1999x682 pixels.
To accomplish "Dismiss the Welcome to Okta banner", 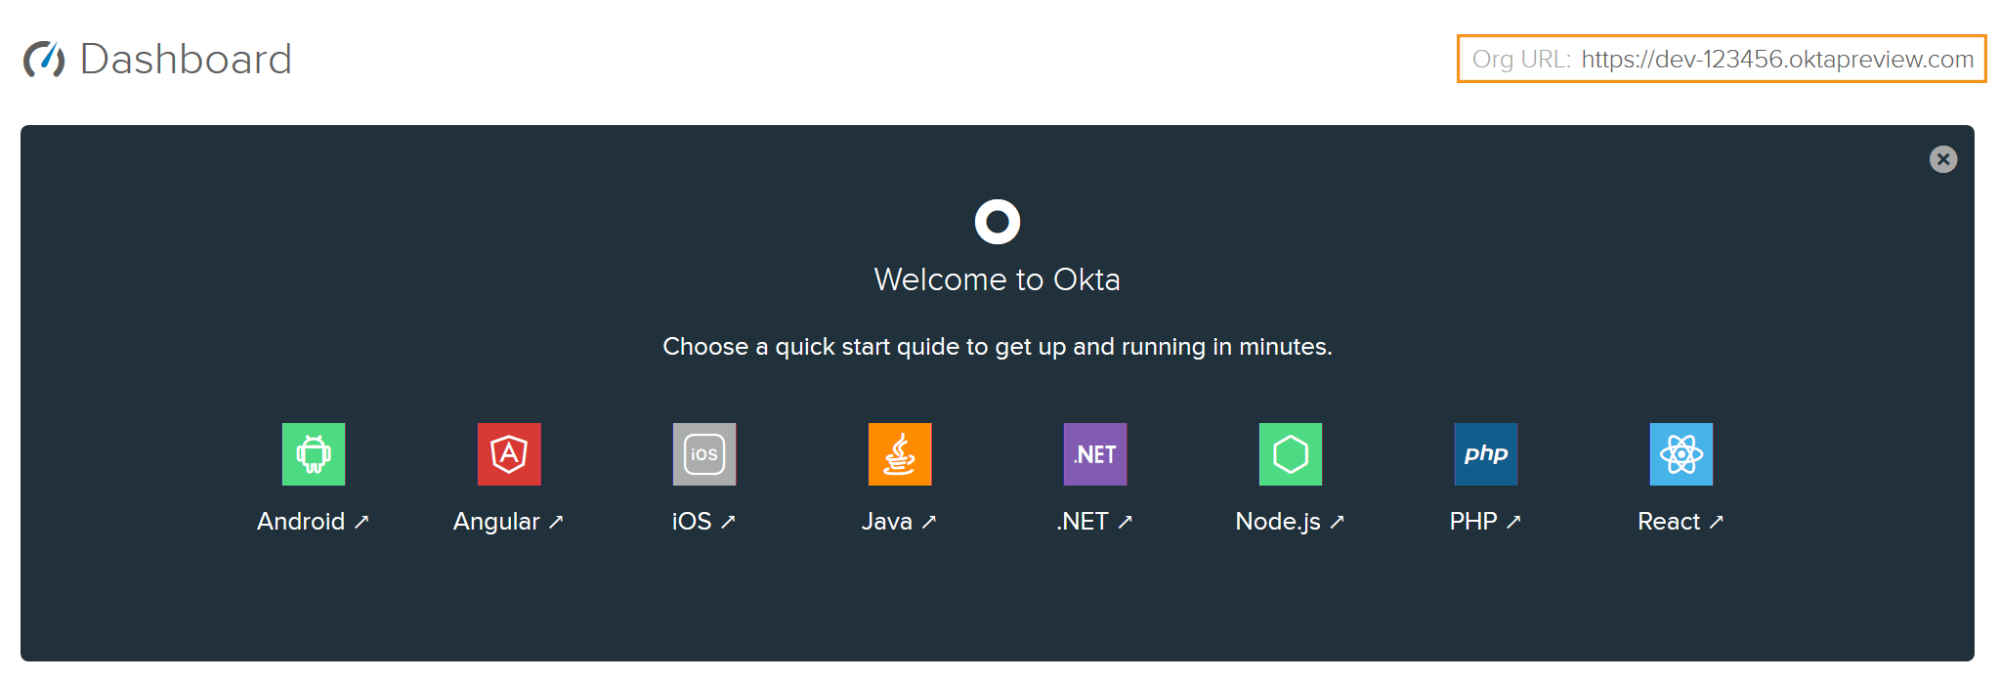I will click(1942, 159).
